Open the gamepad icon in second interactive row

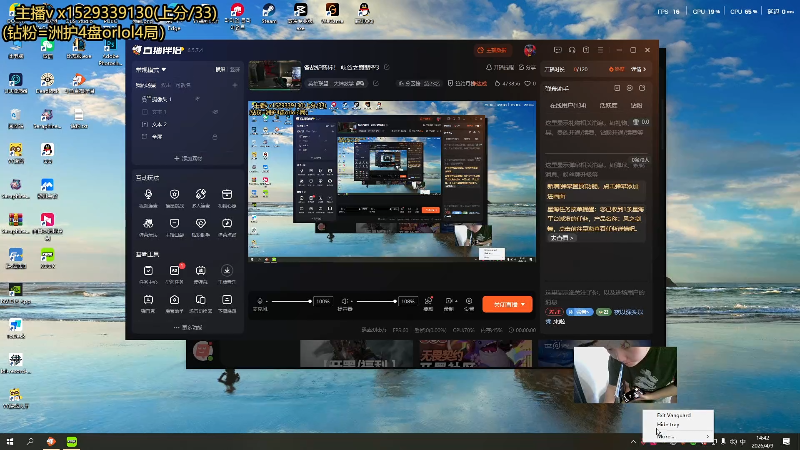pos(148,223)
